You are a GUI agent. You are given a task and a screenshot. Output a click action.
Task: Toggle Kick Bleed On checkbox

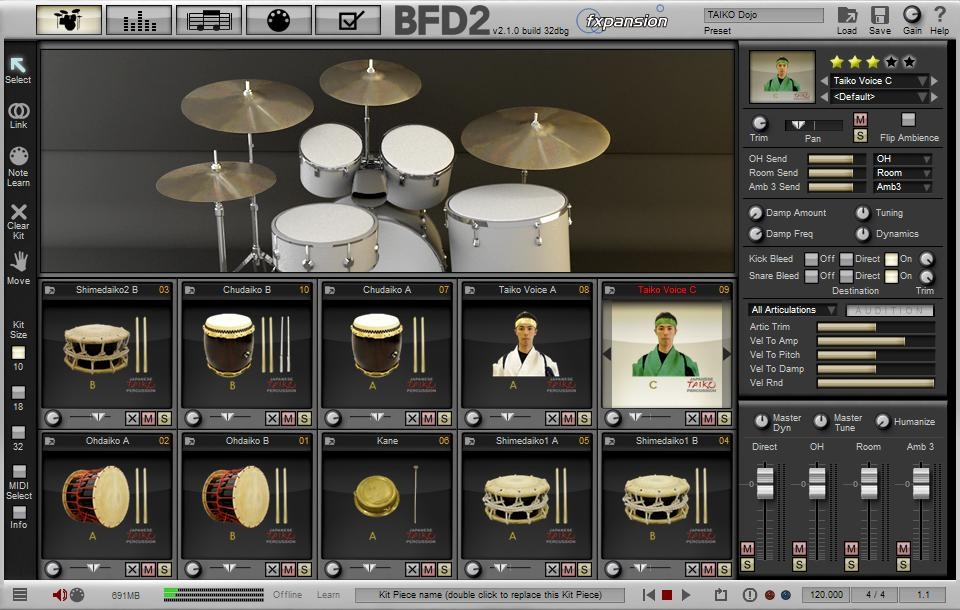[x=891, y=259]
